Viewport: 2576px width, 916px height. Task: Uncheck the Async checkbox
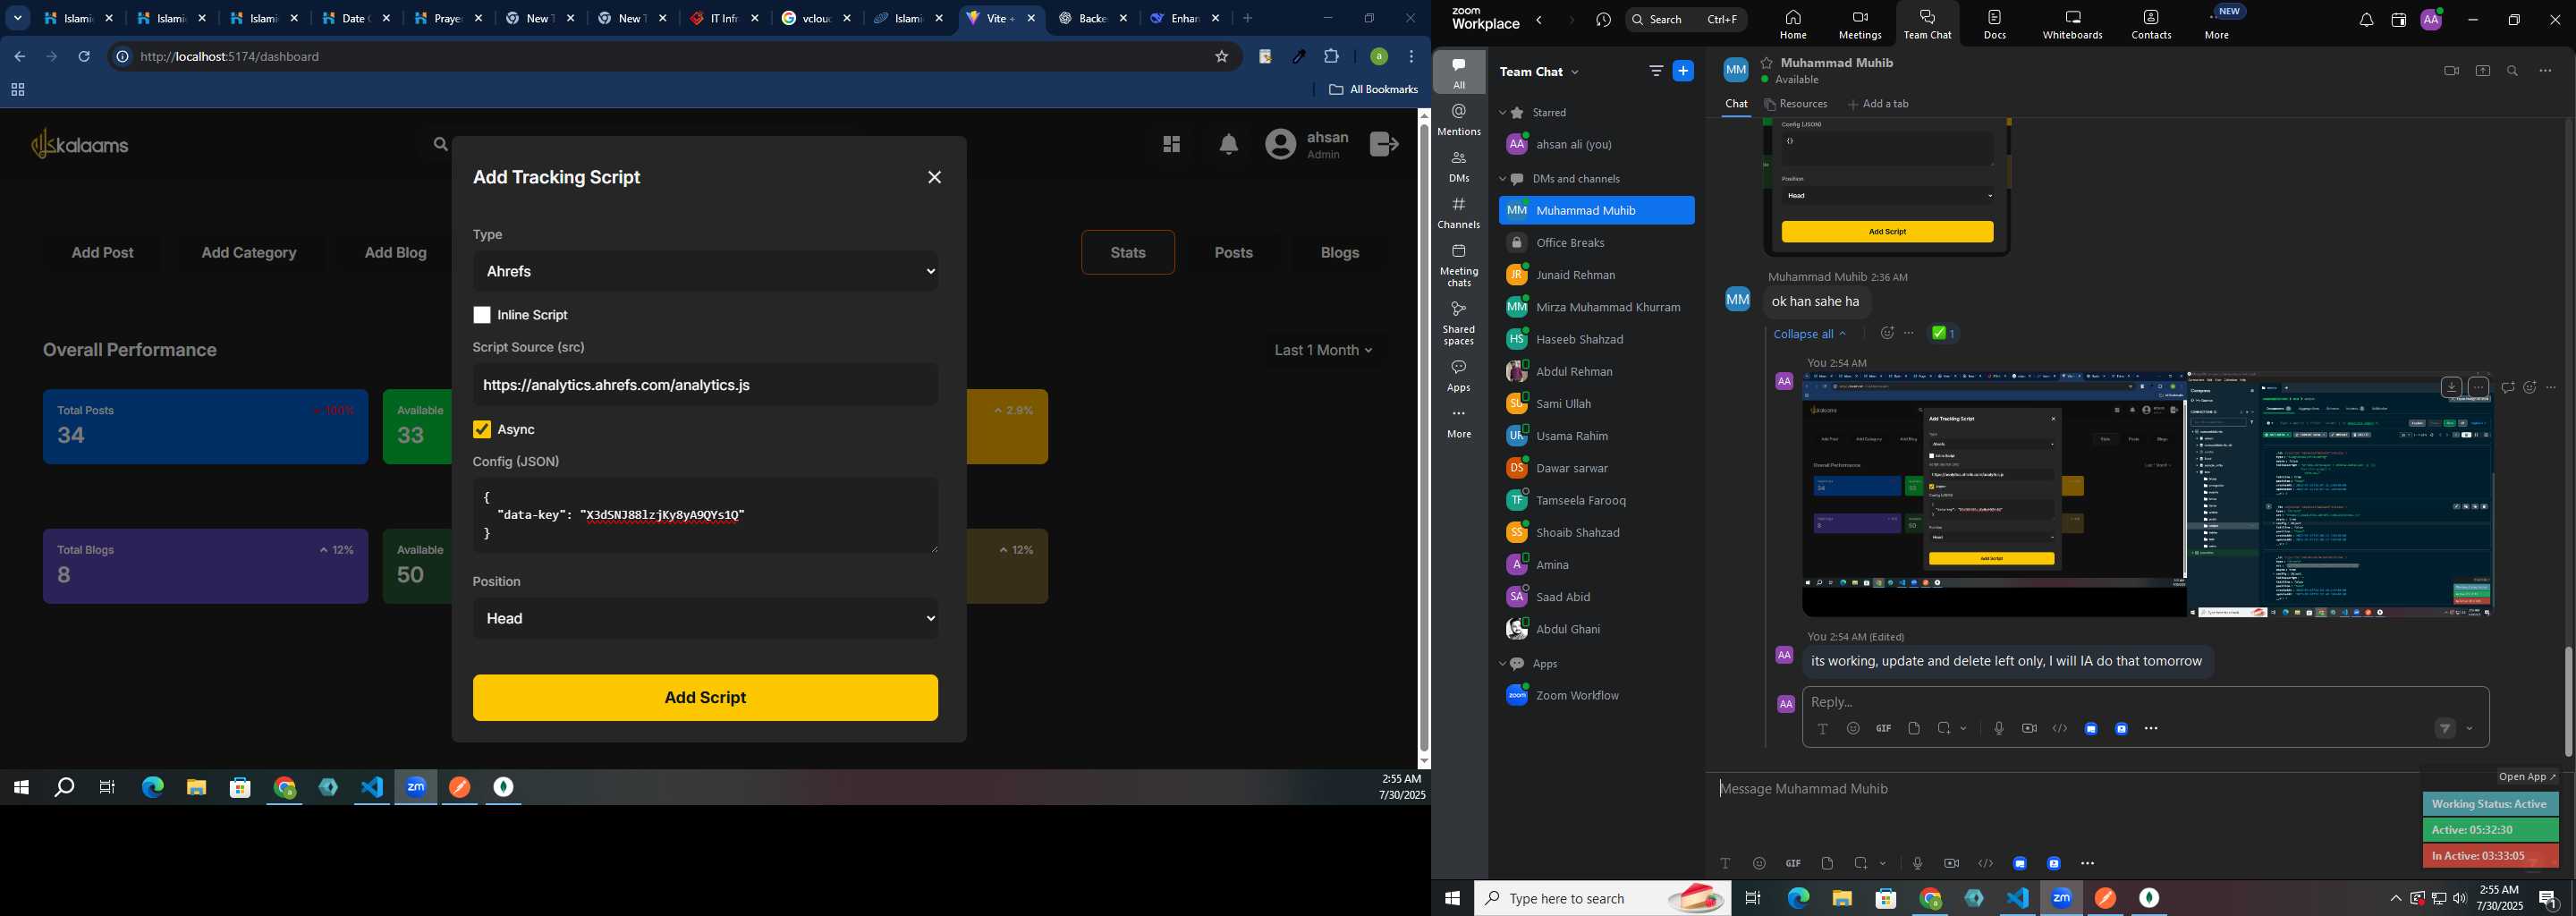[x=482, y=430]
